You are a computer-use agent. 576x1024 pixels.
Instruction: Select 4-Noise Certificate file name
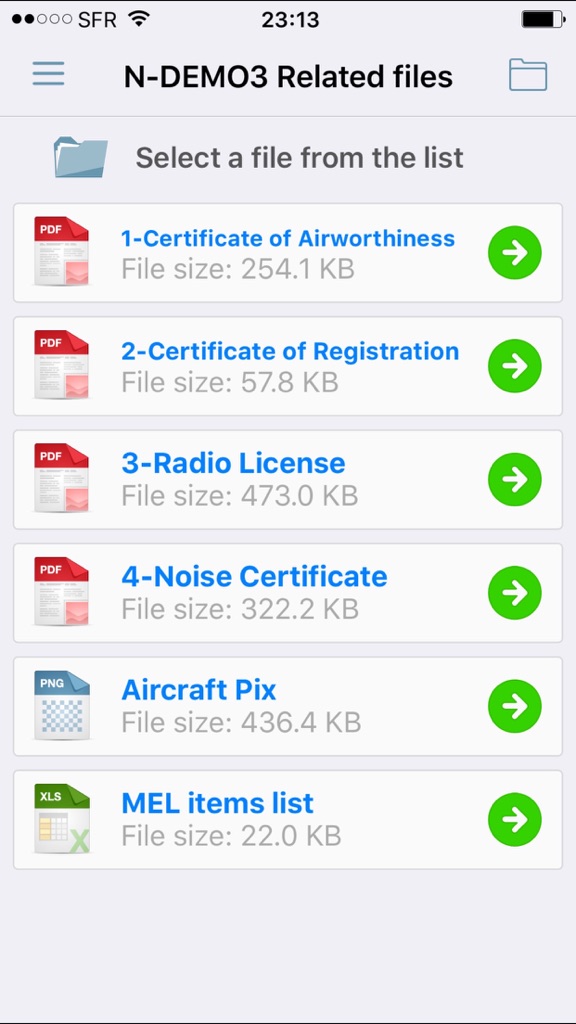(254, 577)
